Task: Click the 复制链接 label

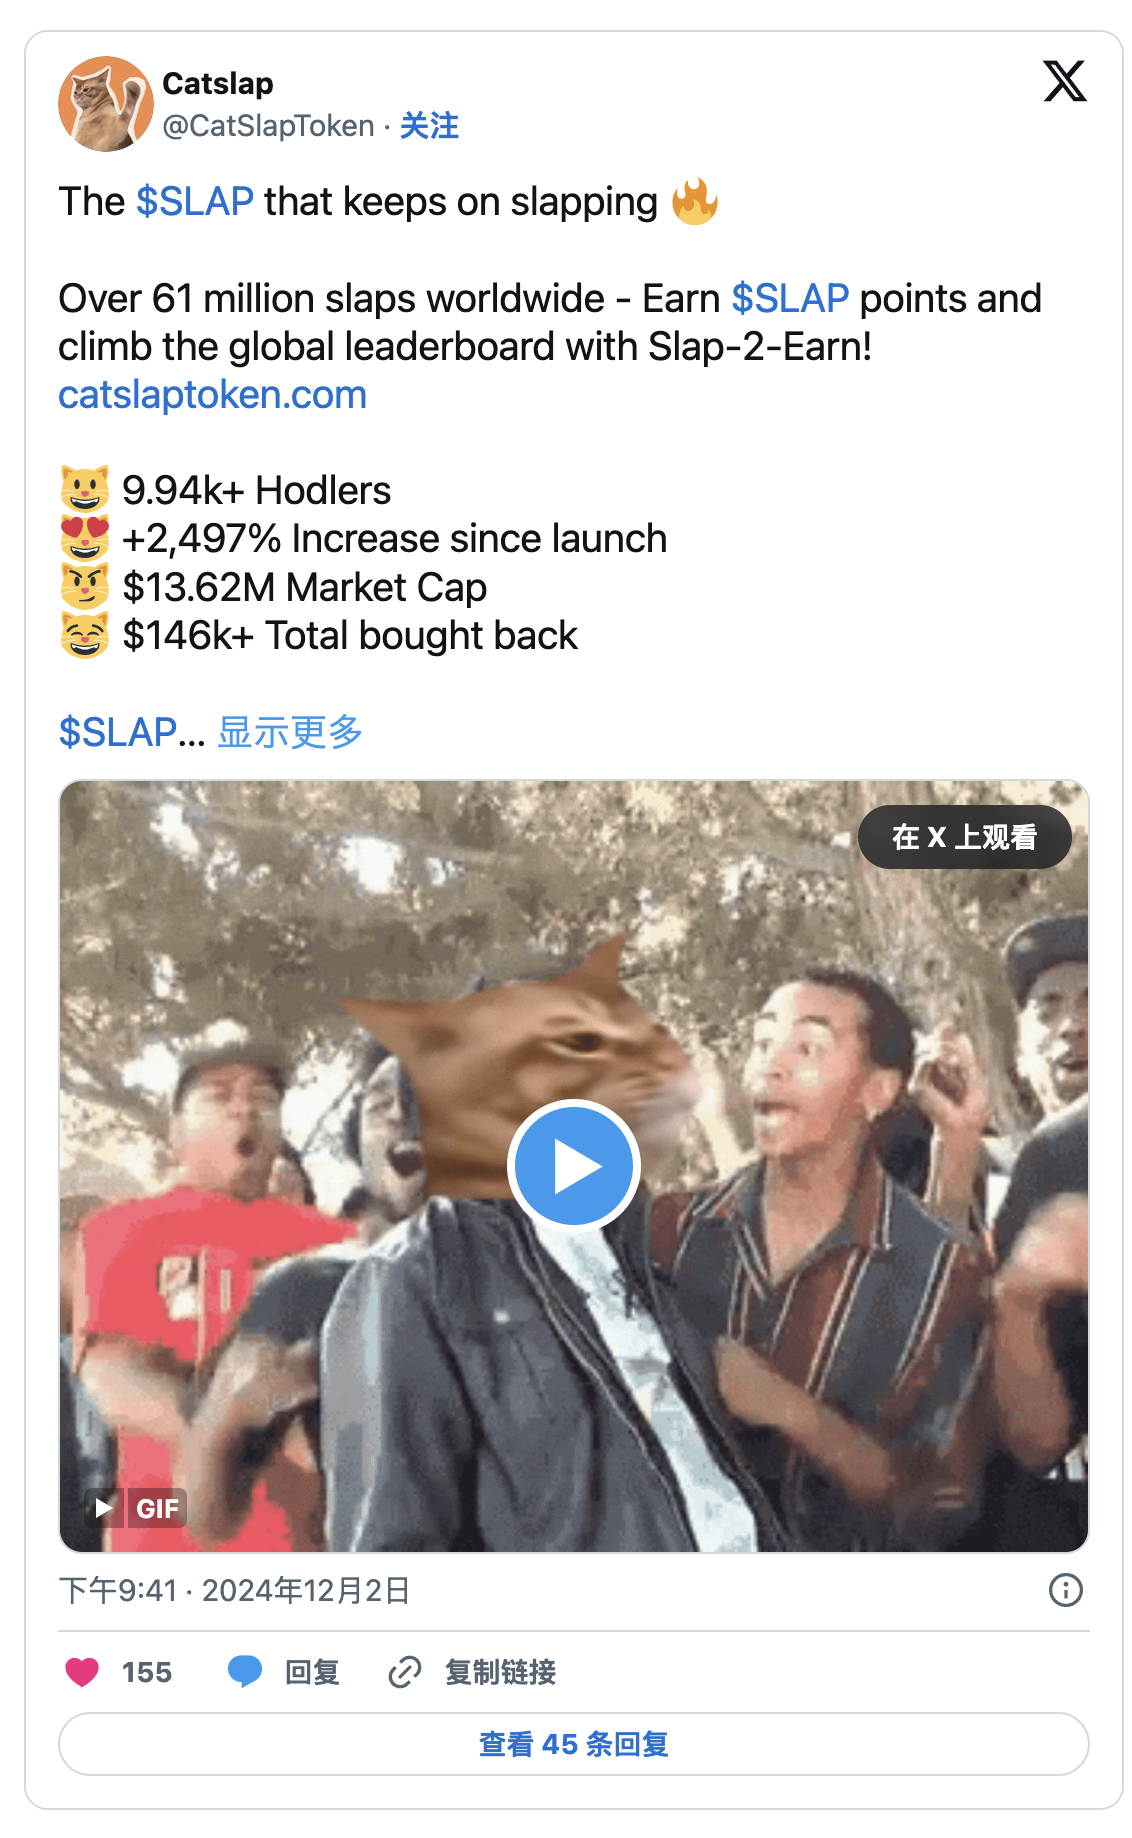Action: (x=500, y=1672)
